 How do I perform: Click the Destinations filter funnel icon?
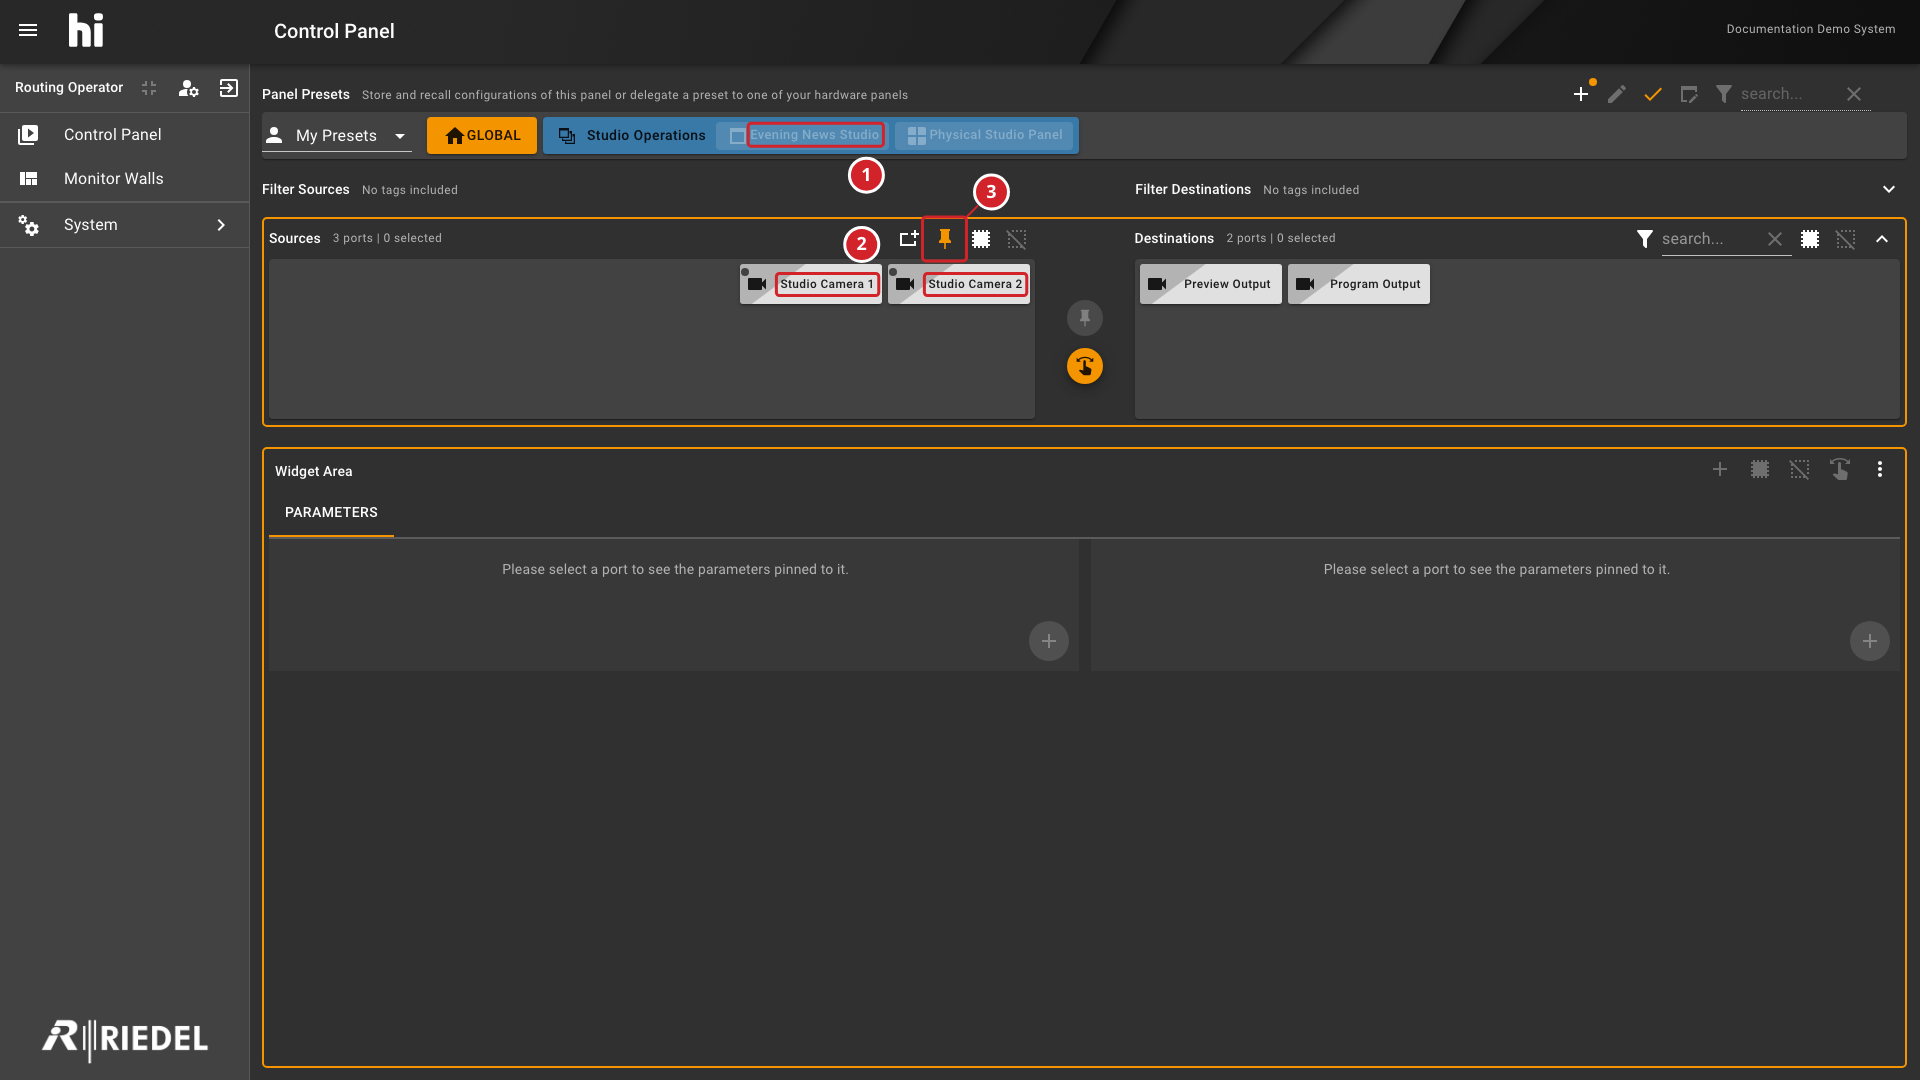(x=1644, y=239)
